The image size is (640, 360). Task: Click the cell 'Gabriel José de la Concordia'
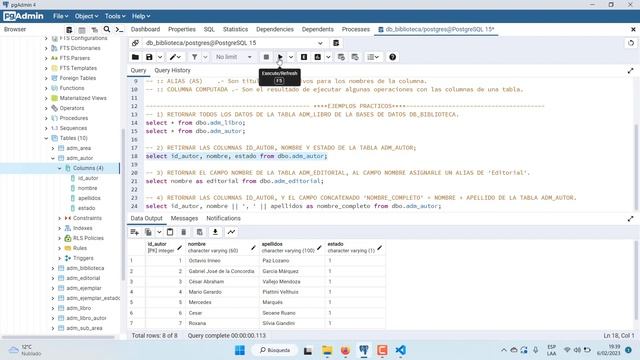point(222,271)
